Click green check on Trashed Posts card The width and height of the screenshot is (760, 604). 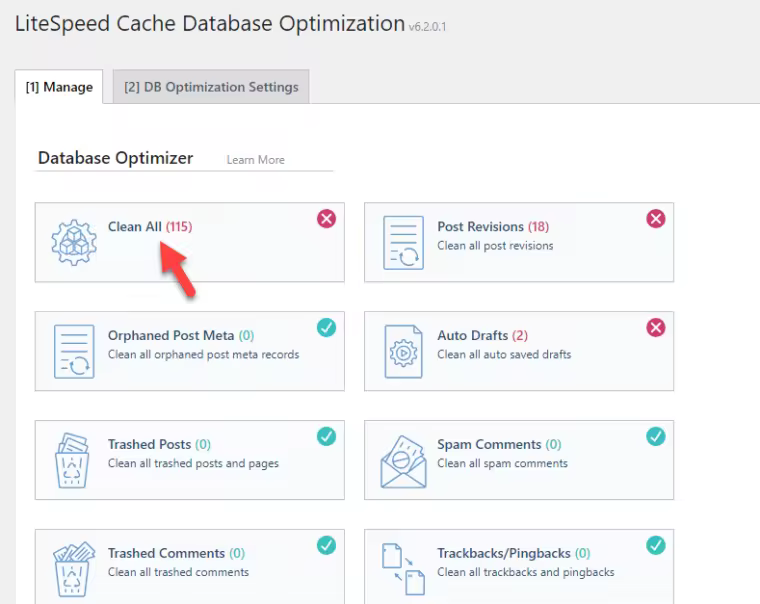pyautogui.click(x=326, y=436)
